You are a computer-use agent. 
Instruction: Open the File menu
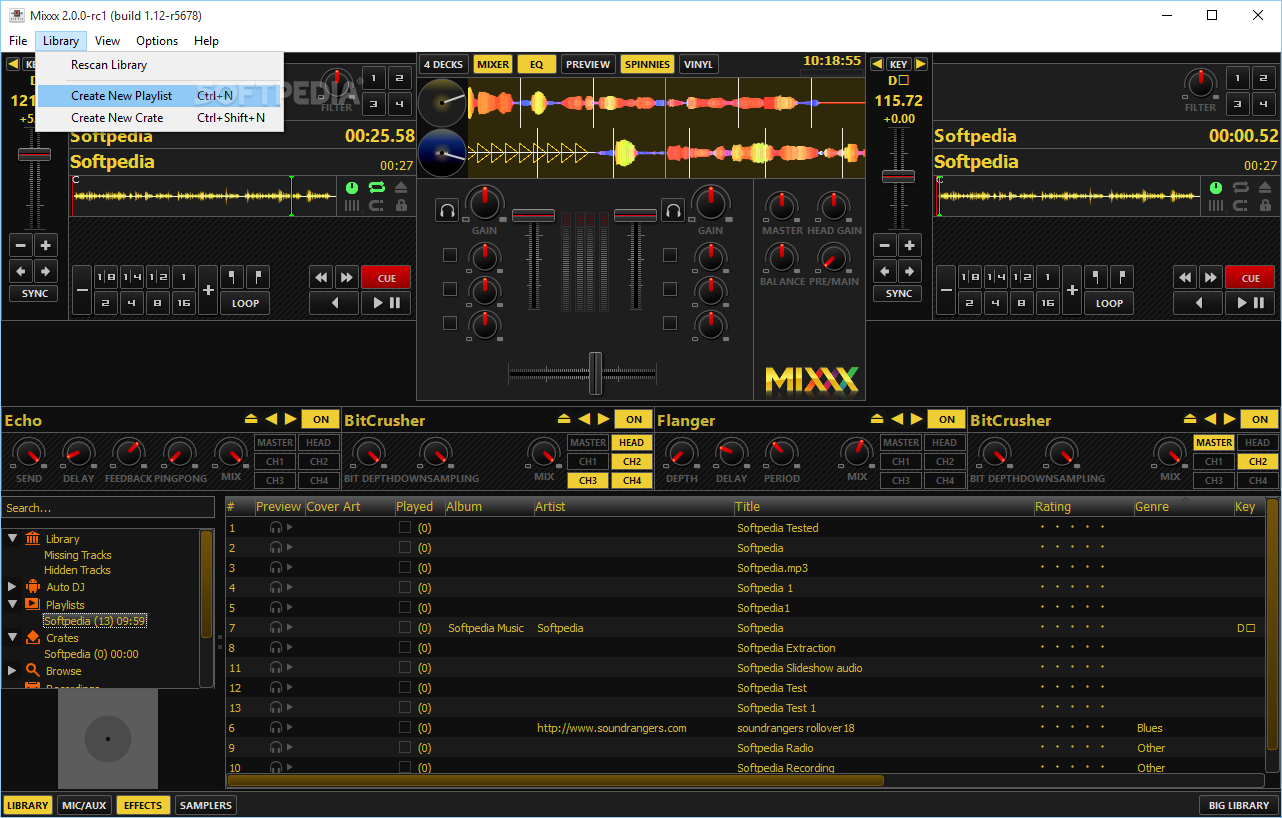coord(18,41)
